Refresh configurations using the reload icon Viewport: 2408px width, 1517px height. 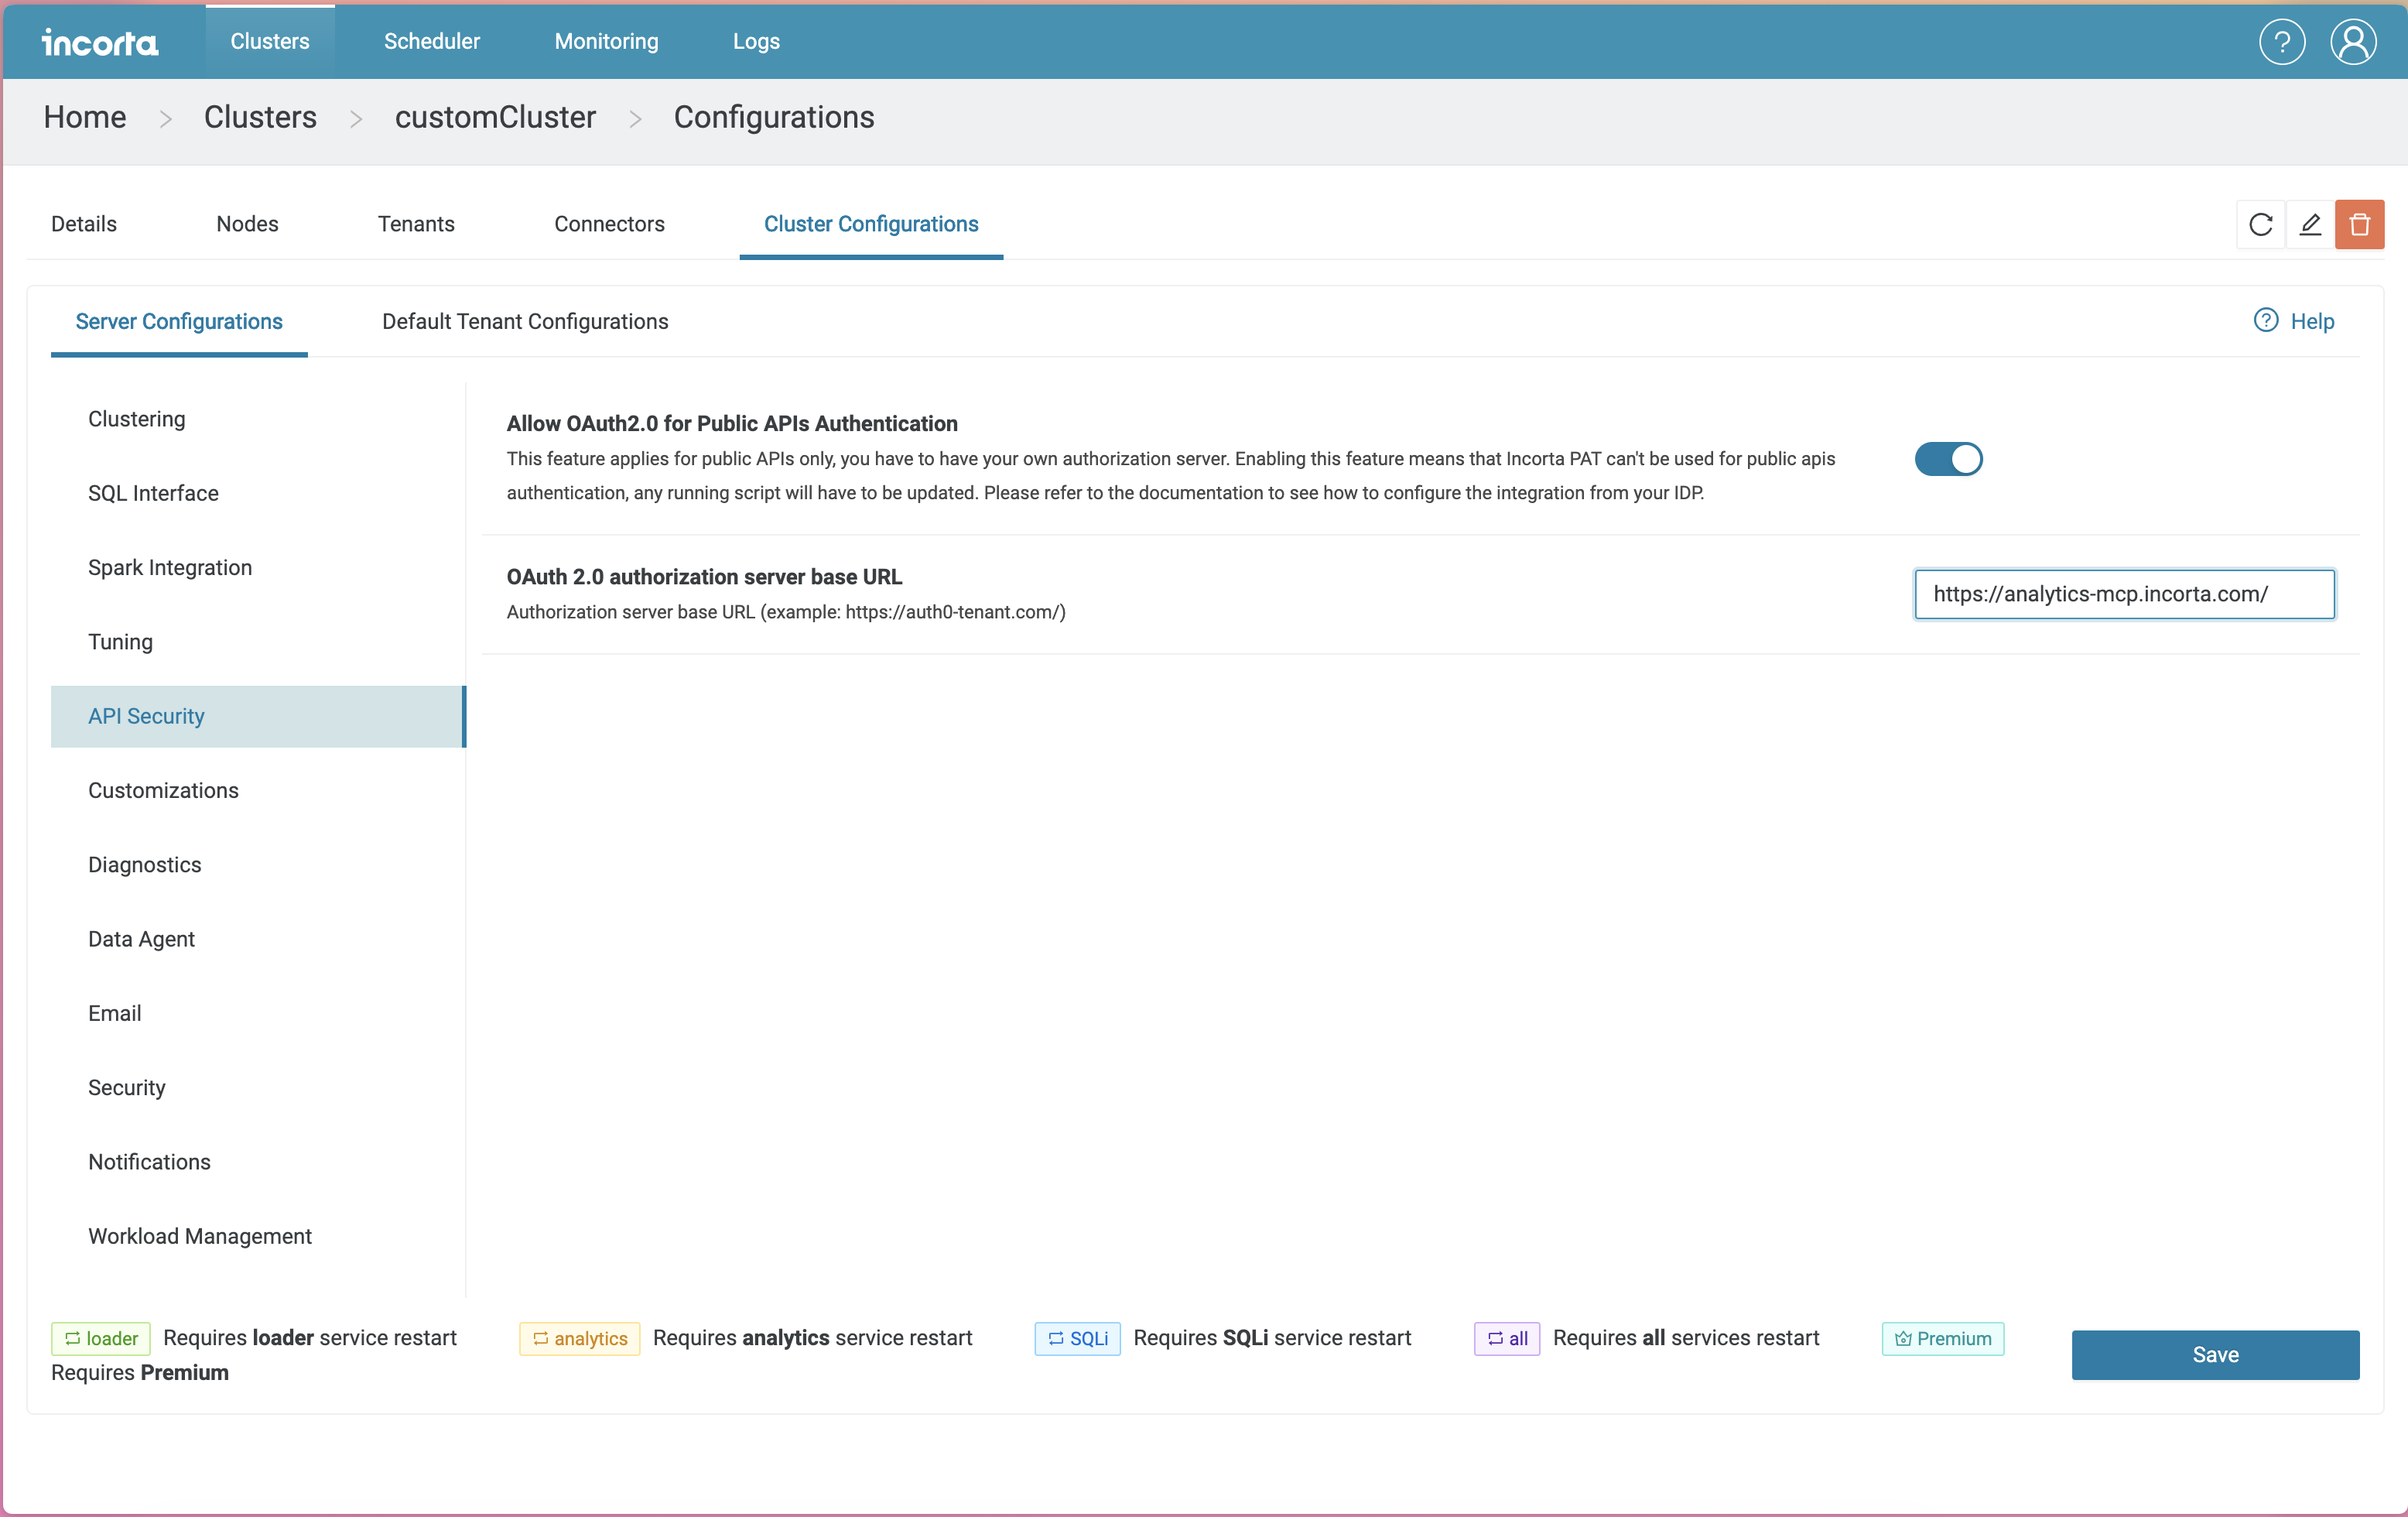point(2261,223)
